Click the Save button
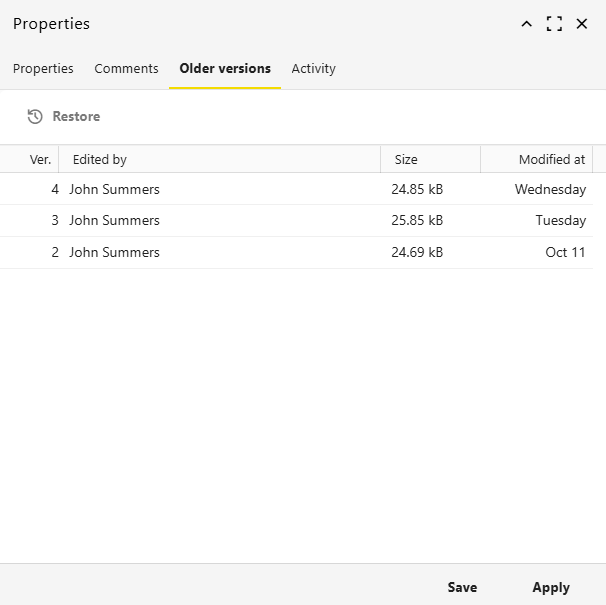 462,587
